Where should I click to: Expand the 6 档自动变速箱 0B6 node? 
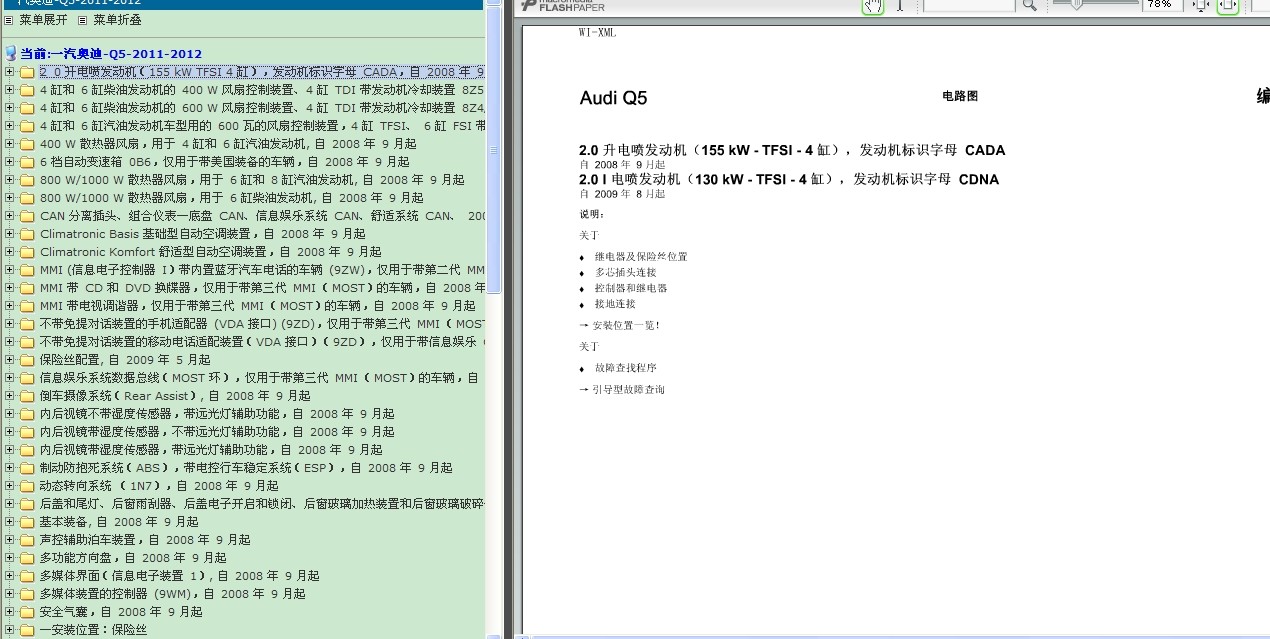point(9,162)
